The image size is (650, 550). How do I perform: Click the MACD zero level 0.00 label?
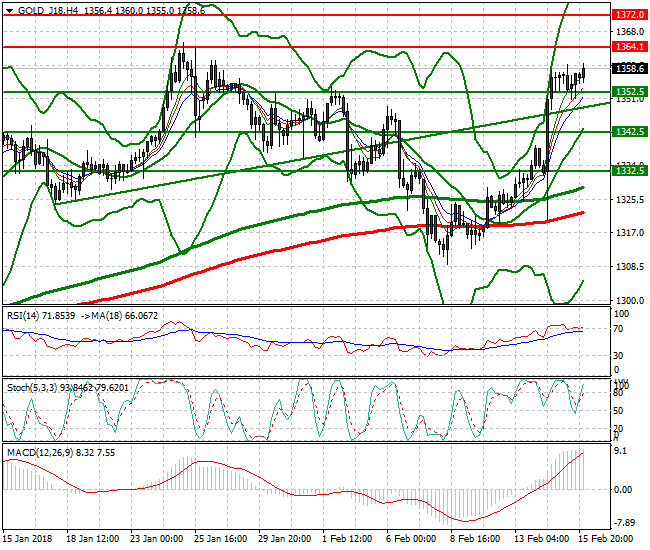(x=623, y=490)
